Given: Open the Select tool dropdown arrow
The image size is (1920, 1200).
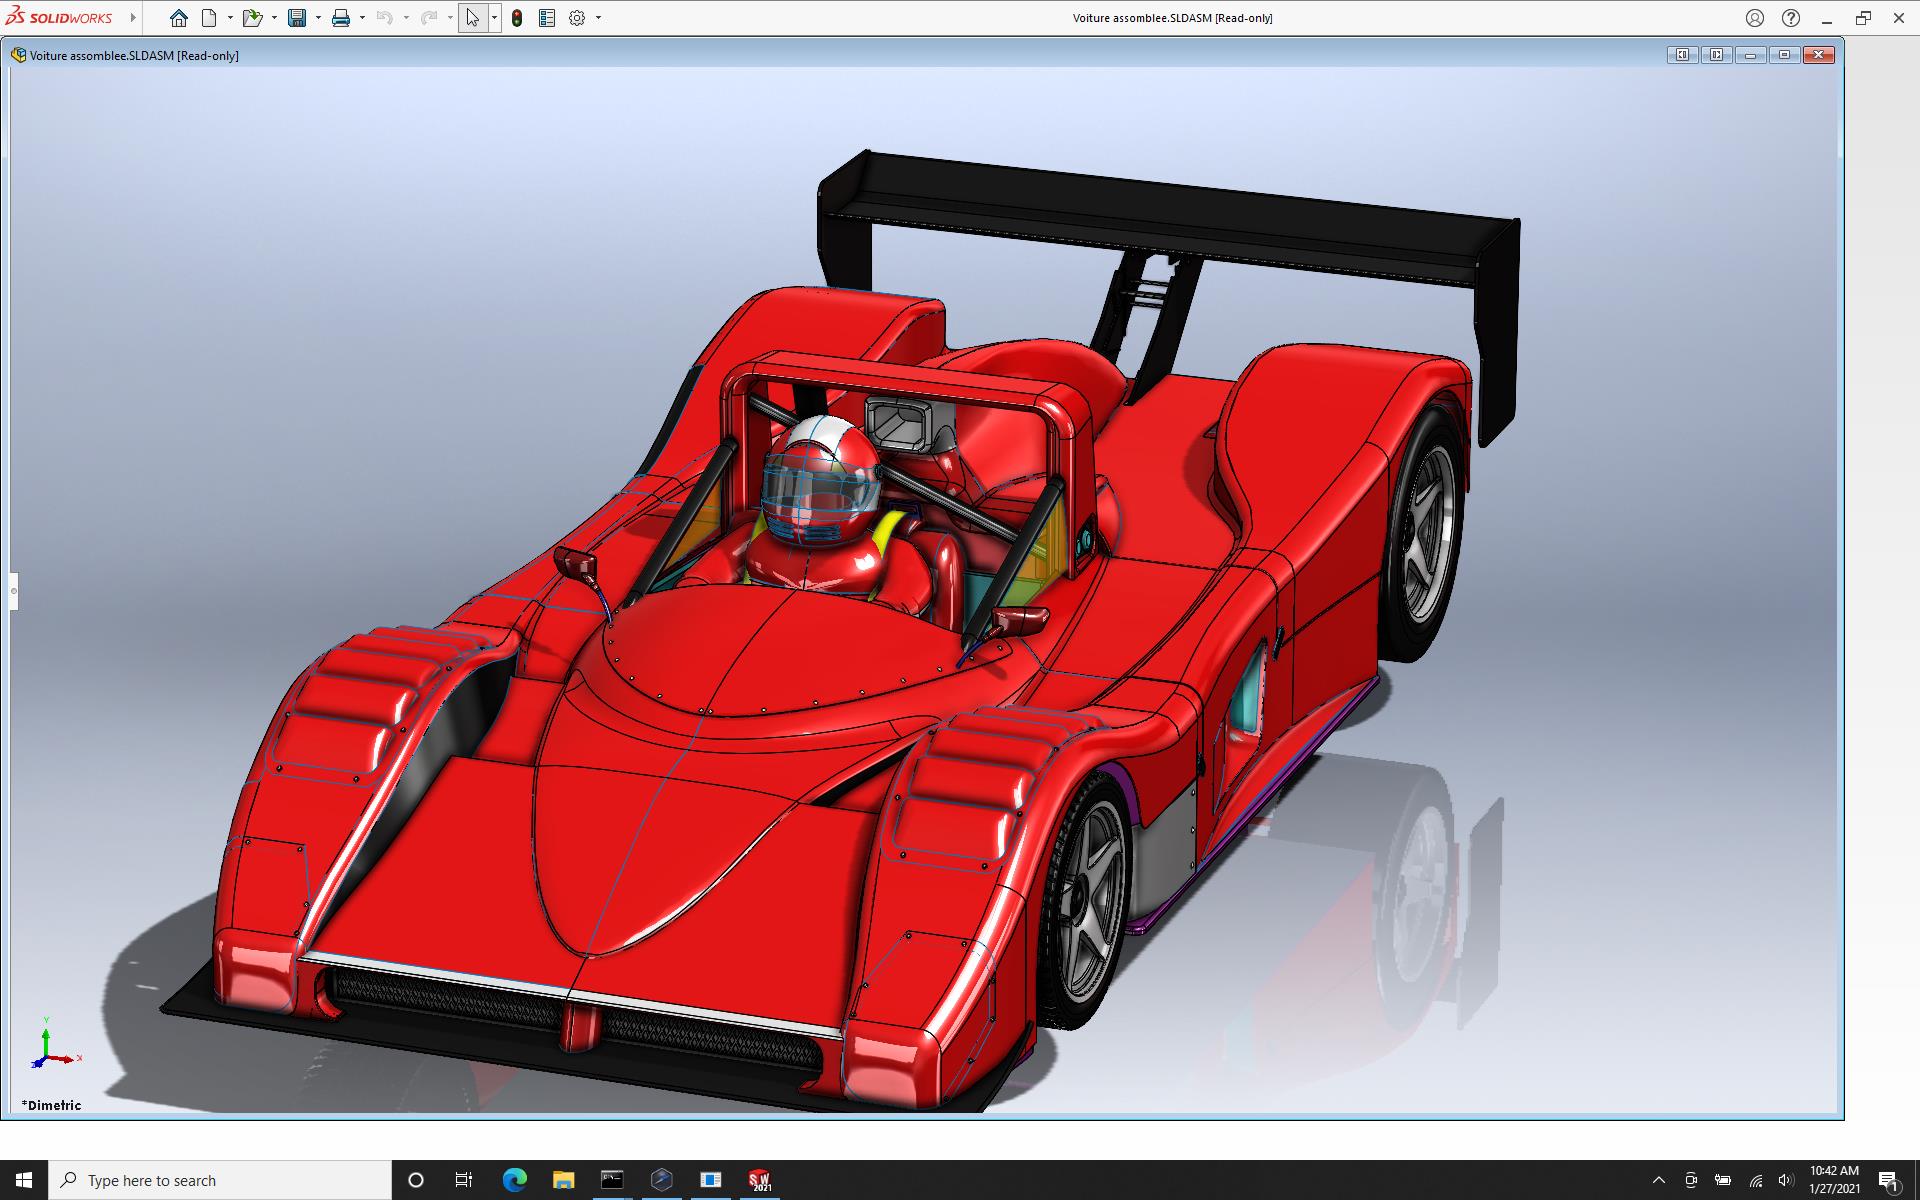Looking at the screenshot, I should [x=494, y=18].
